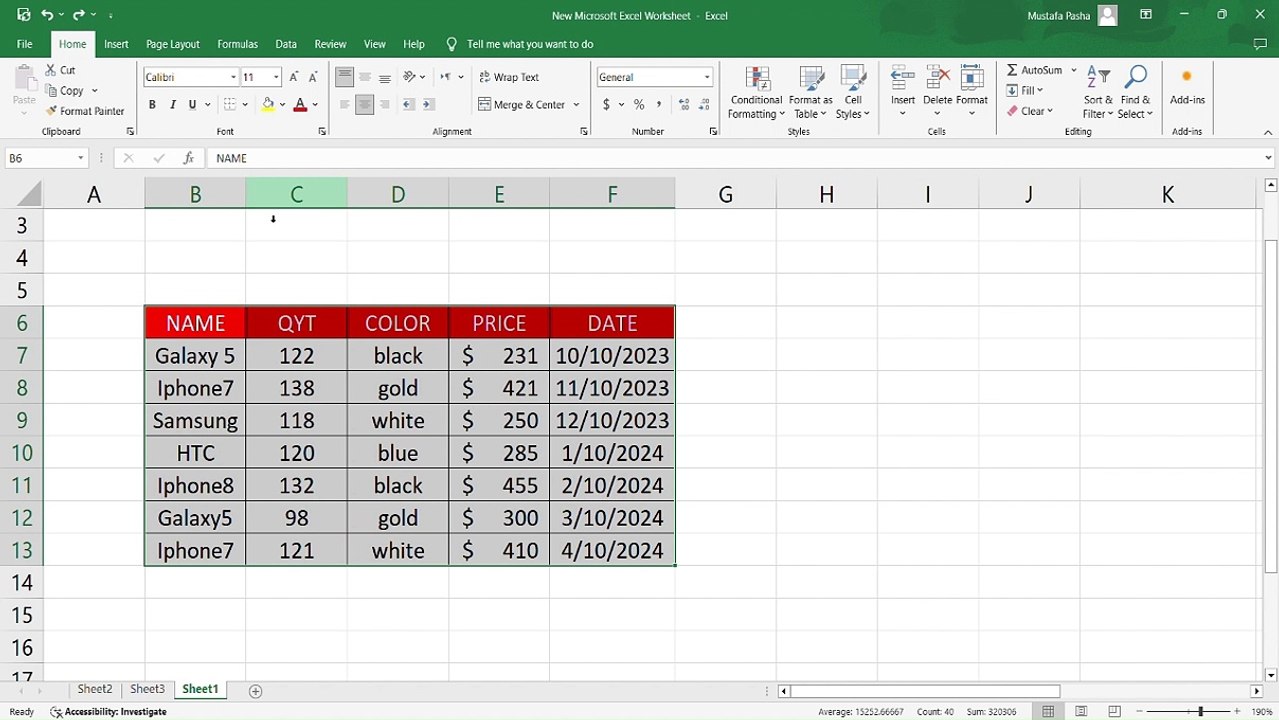Screen dimensions: 1279x720
Task: Click Accessibility: Investigate in status bar
Action: (x=108, y=711)
